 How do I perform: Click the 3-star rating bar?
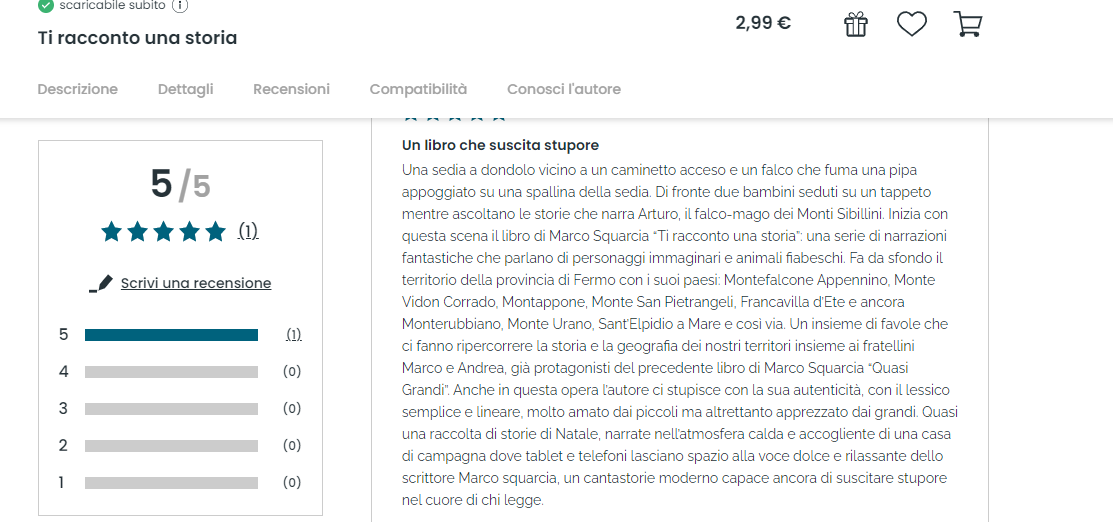pos(171,409)
